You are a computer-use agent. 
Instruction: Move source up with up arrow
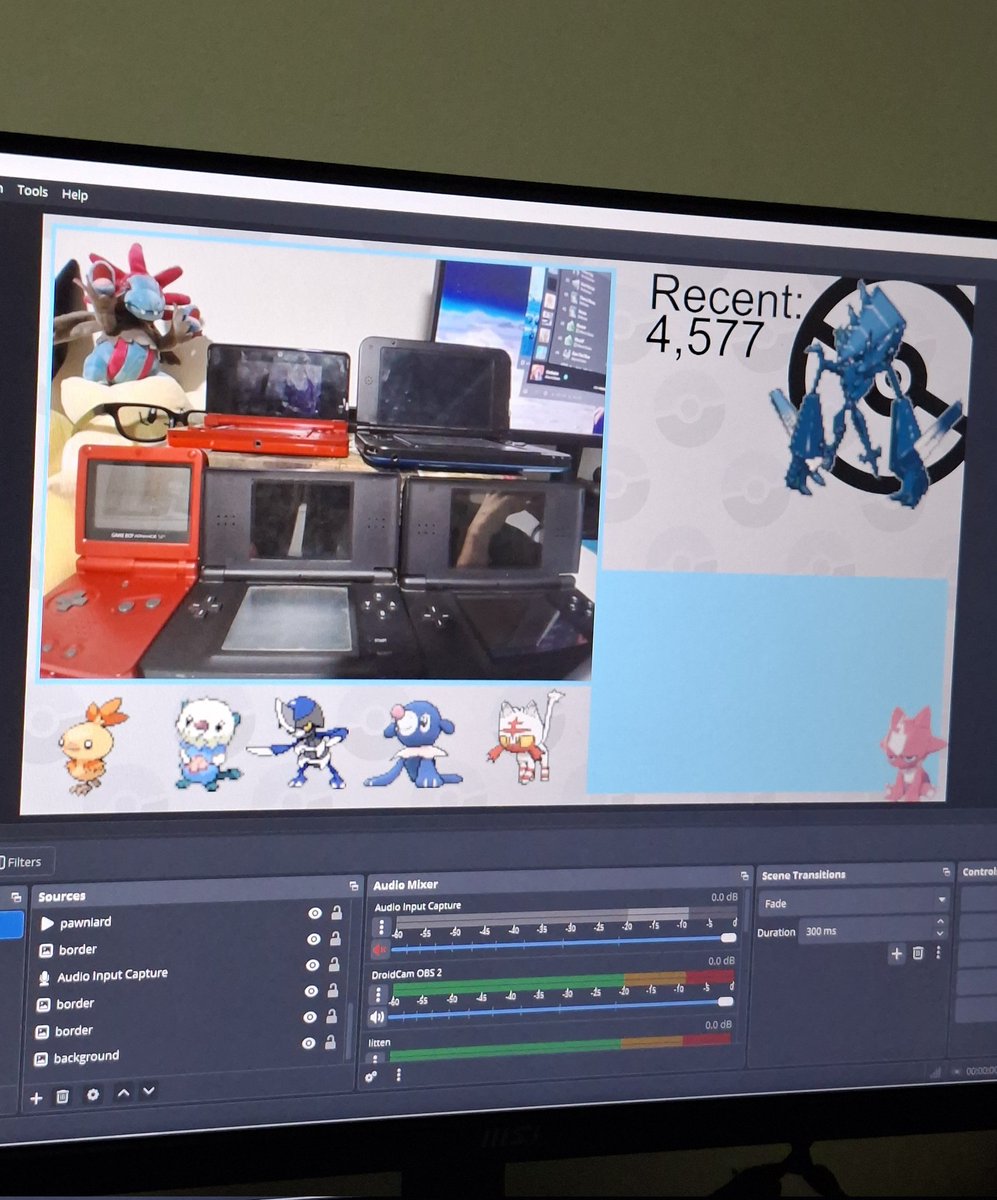pyautogui.click(x=123, y=1093)
